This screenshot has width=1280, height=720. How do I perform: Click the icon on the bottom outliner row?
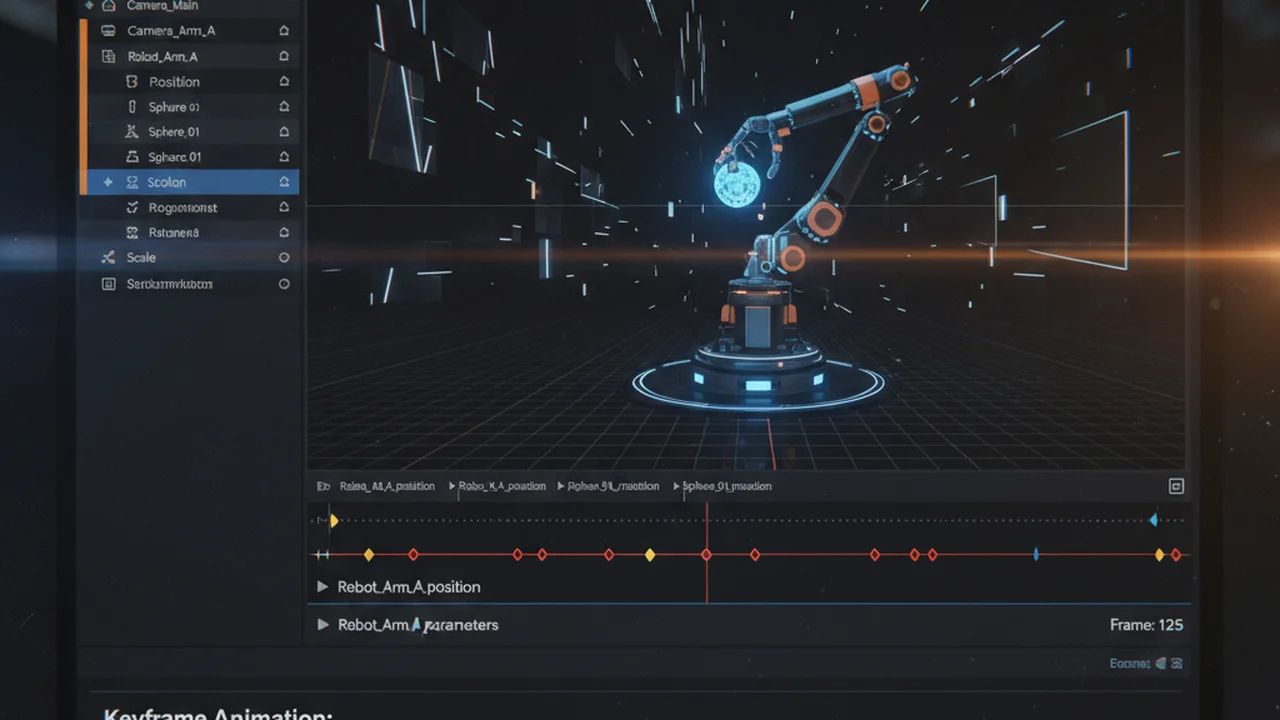[x=109, y=284]
